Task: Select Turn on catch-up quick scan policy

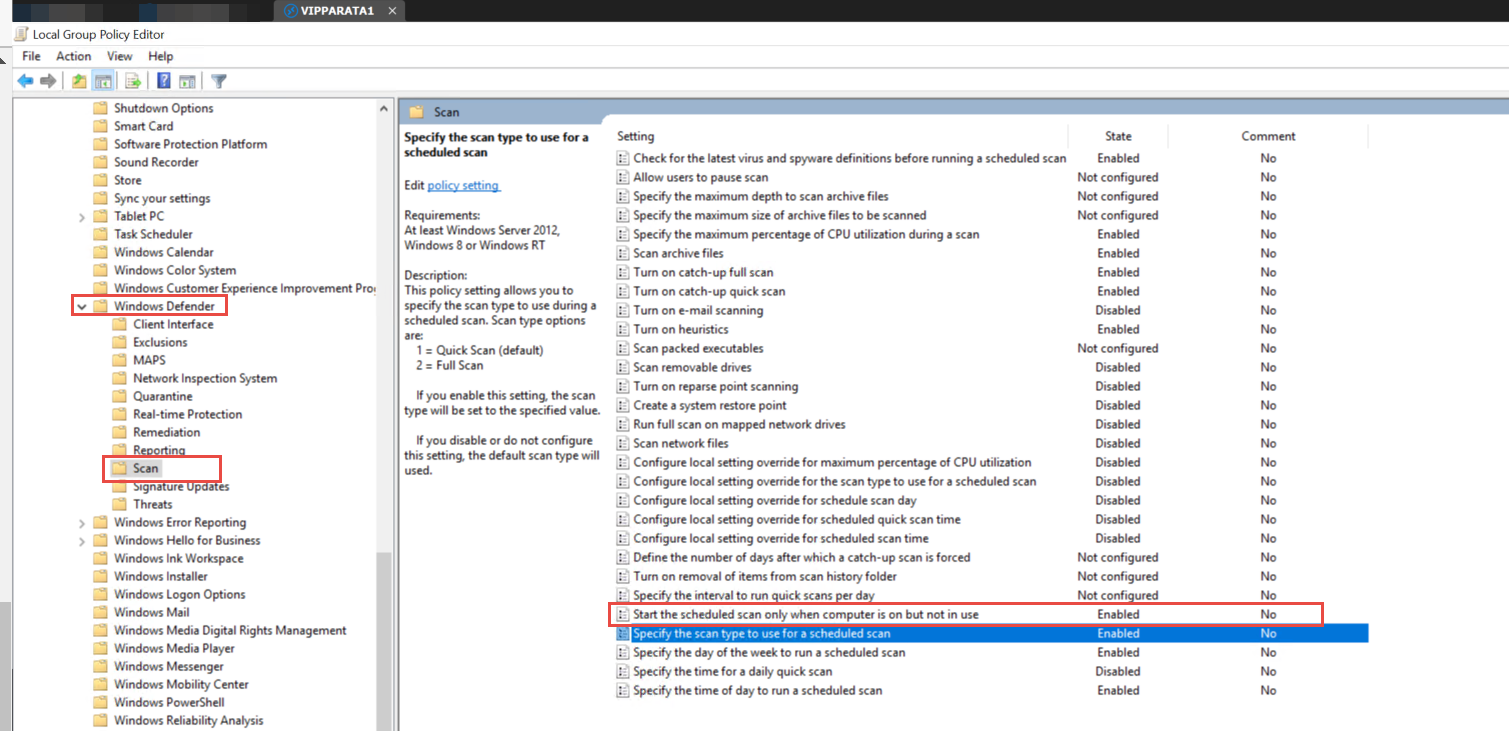Action: pos(709,291)
